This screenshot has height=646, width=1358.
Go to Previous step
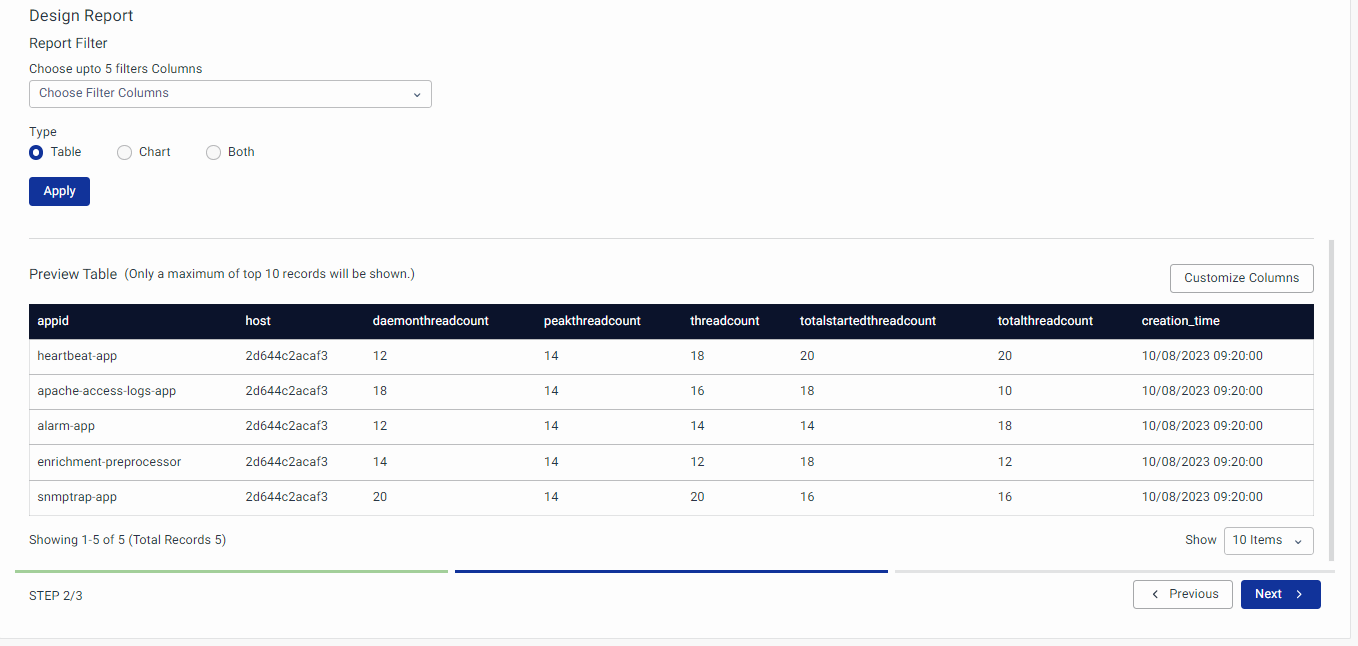1182,594
